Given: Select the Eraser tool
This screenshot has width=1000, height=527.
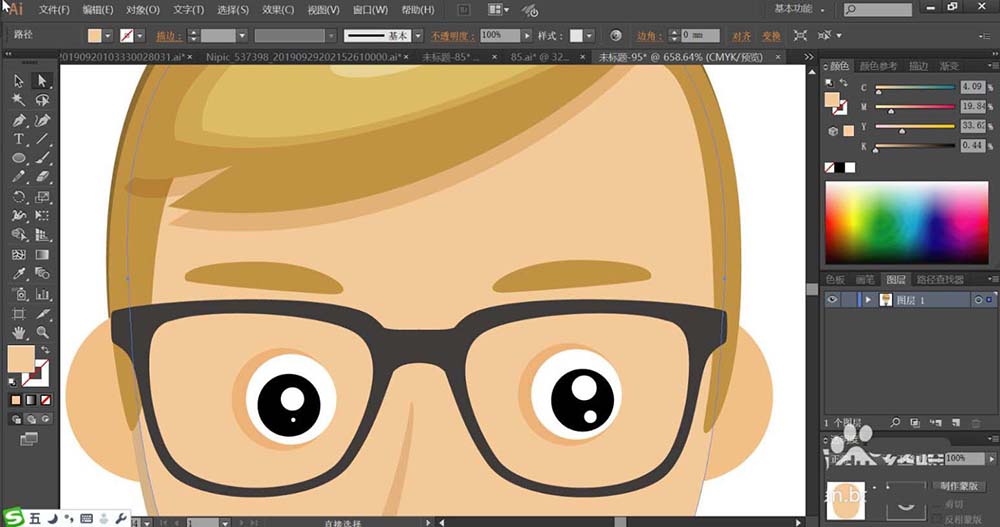Looking at the screenshot, I should pos(42,177).
